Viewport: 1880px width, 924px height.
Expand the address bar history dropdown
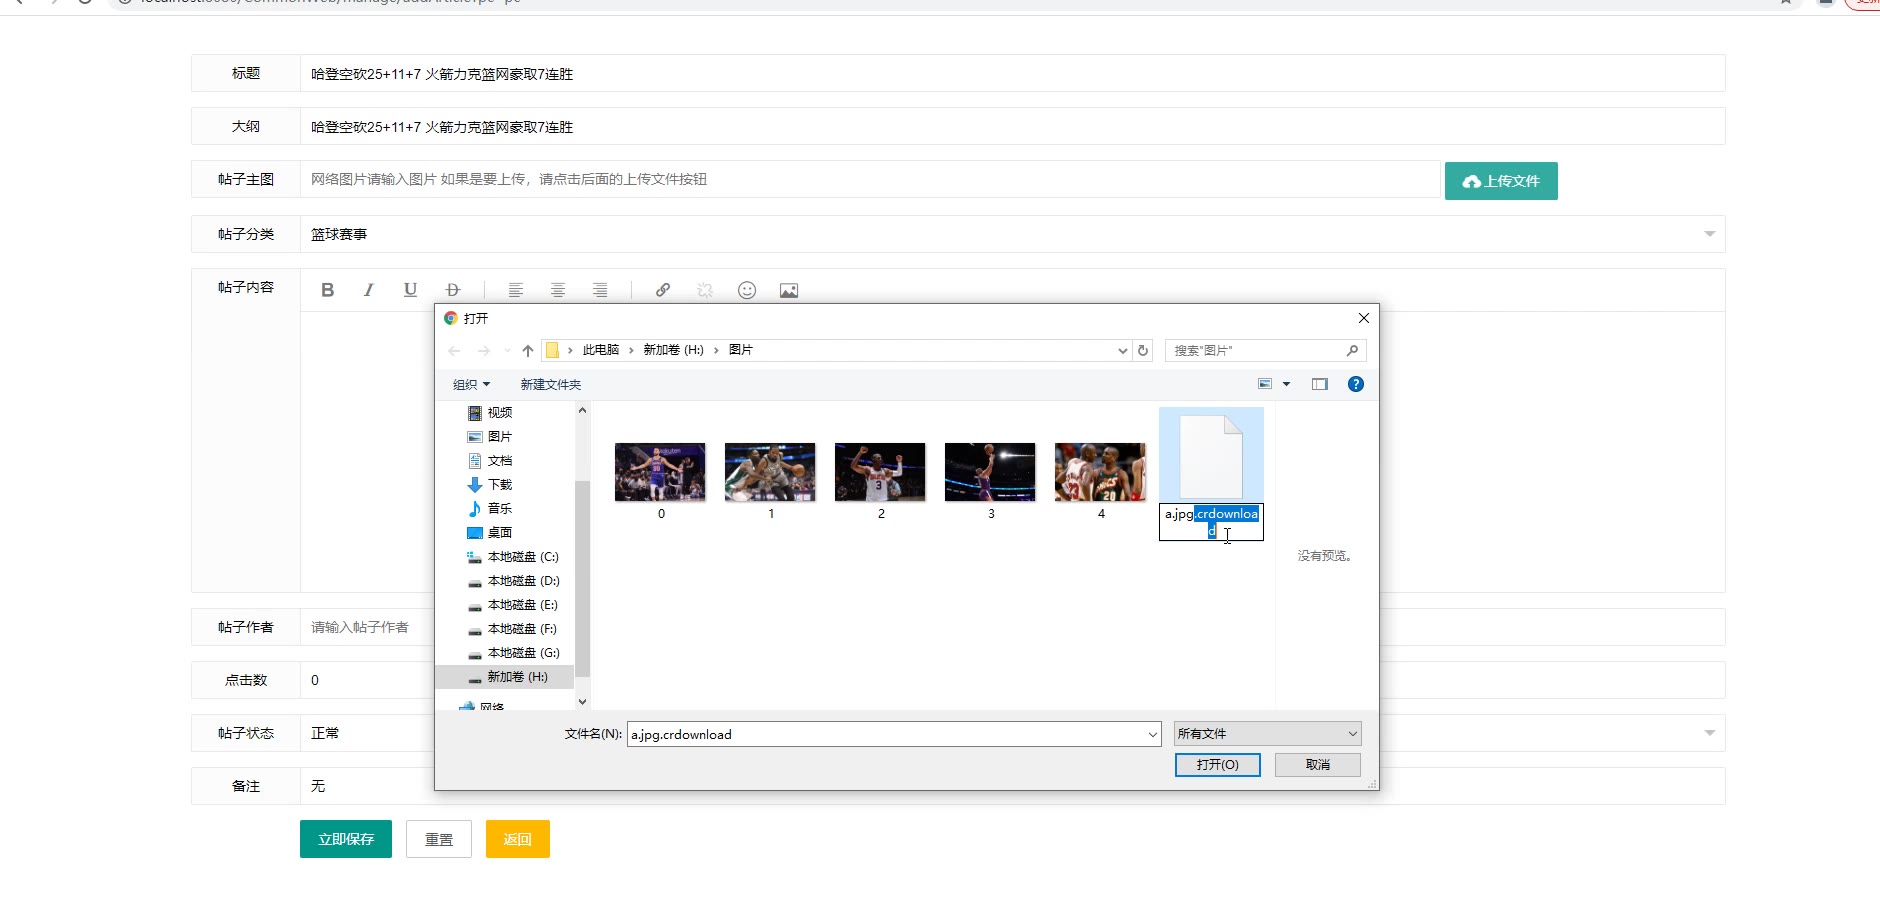[1122, 351]
